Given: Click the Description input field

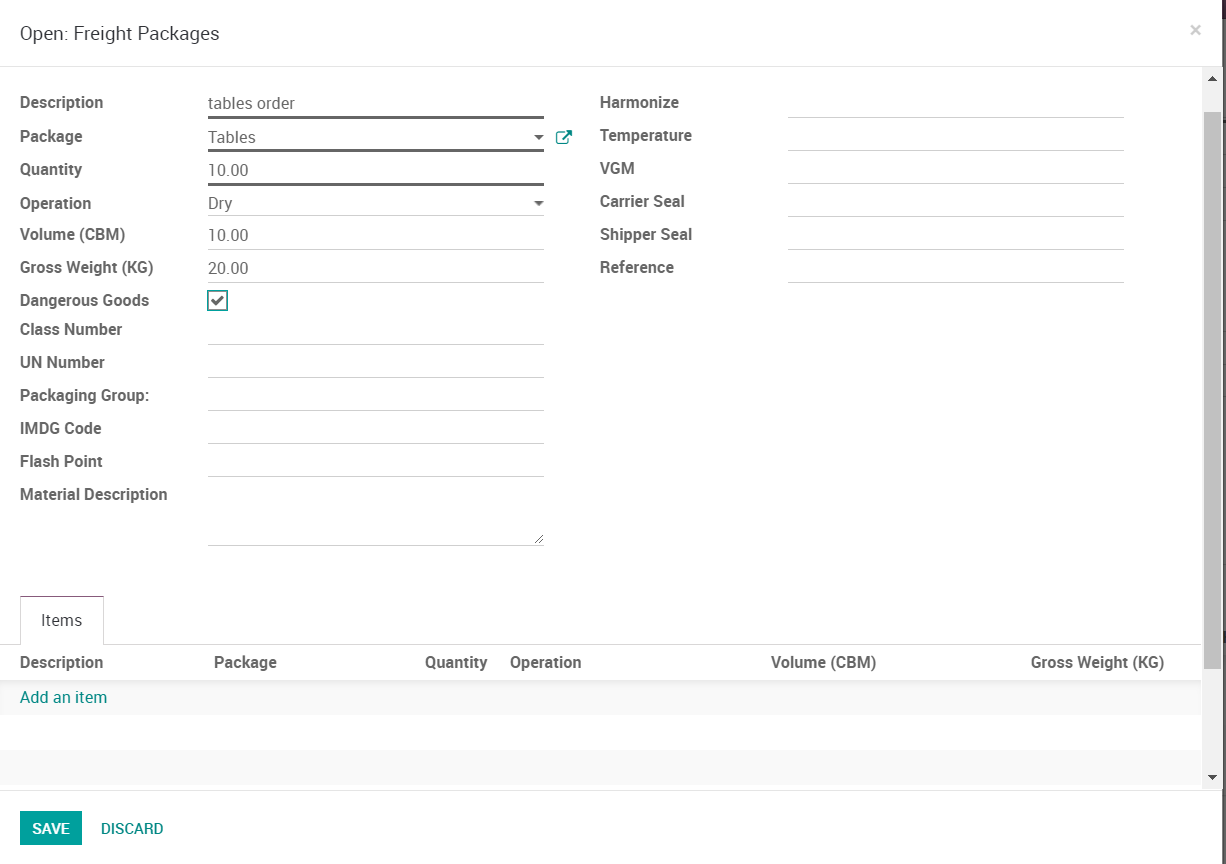Looking at the screenshot, I should point(375,103).
